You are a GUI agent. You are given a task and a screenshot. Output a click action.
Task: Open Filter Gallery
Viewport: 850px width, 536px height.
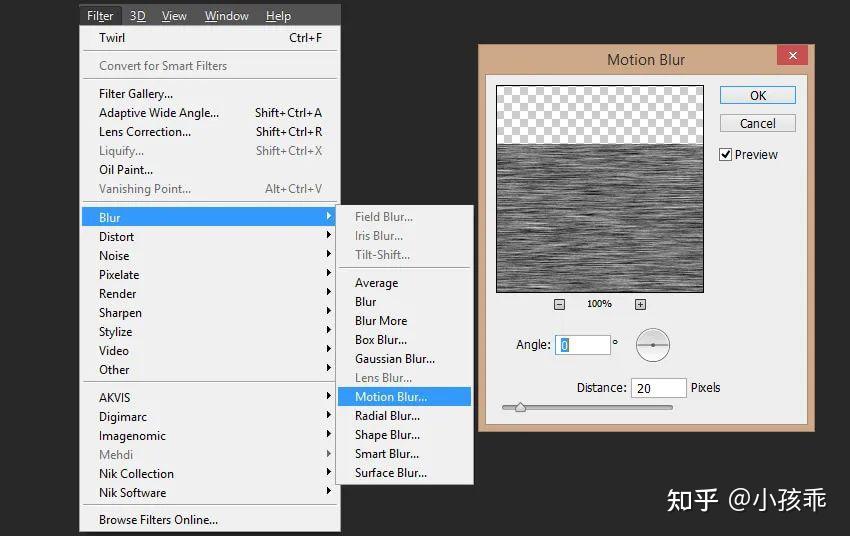point(210,94)
